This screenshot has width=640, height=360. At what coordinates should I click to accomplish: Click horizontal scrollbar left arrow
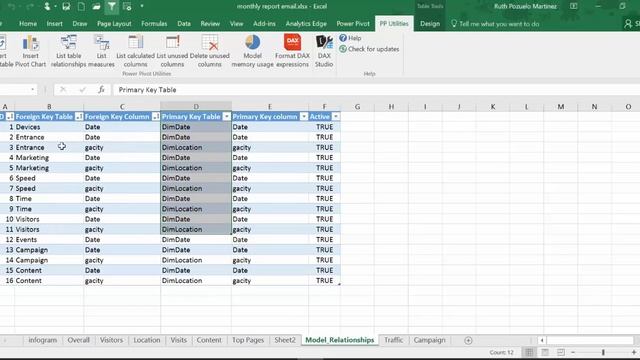click(x=542, y=340)
